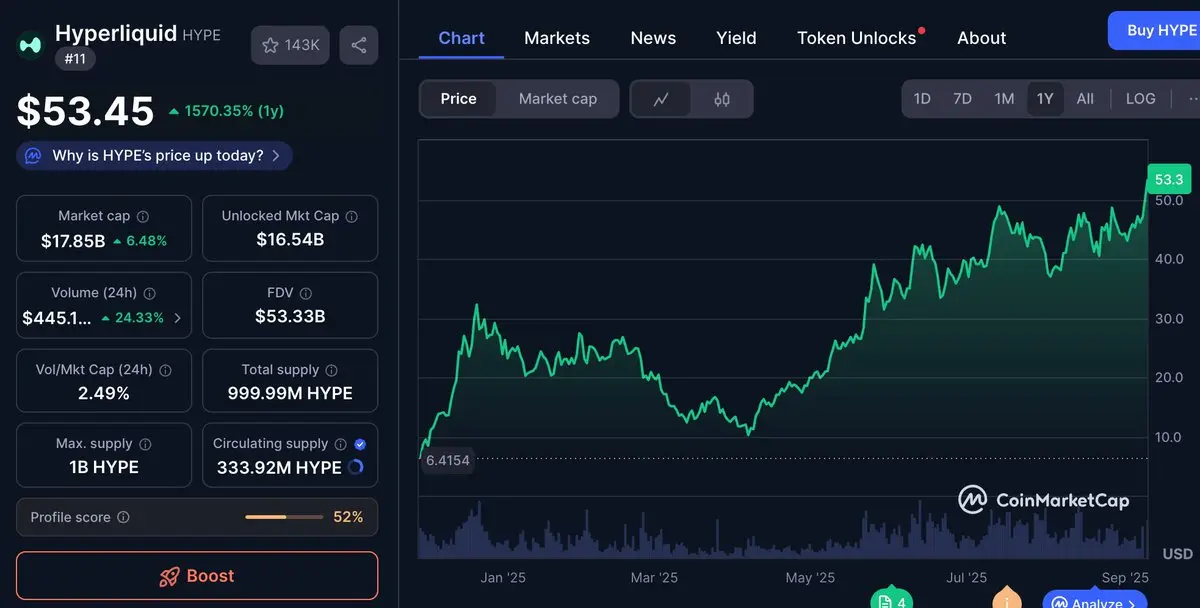Click the Analyze button
Screen dimensions: 1200x608
point(1094,600)
